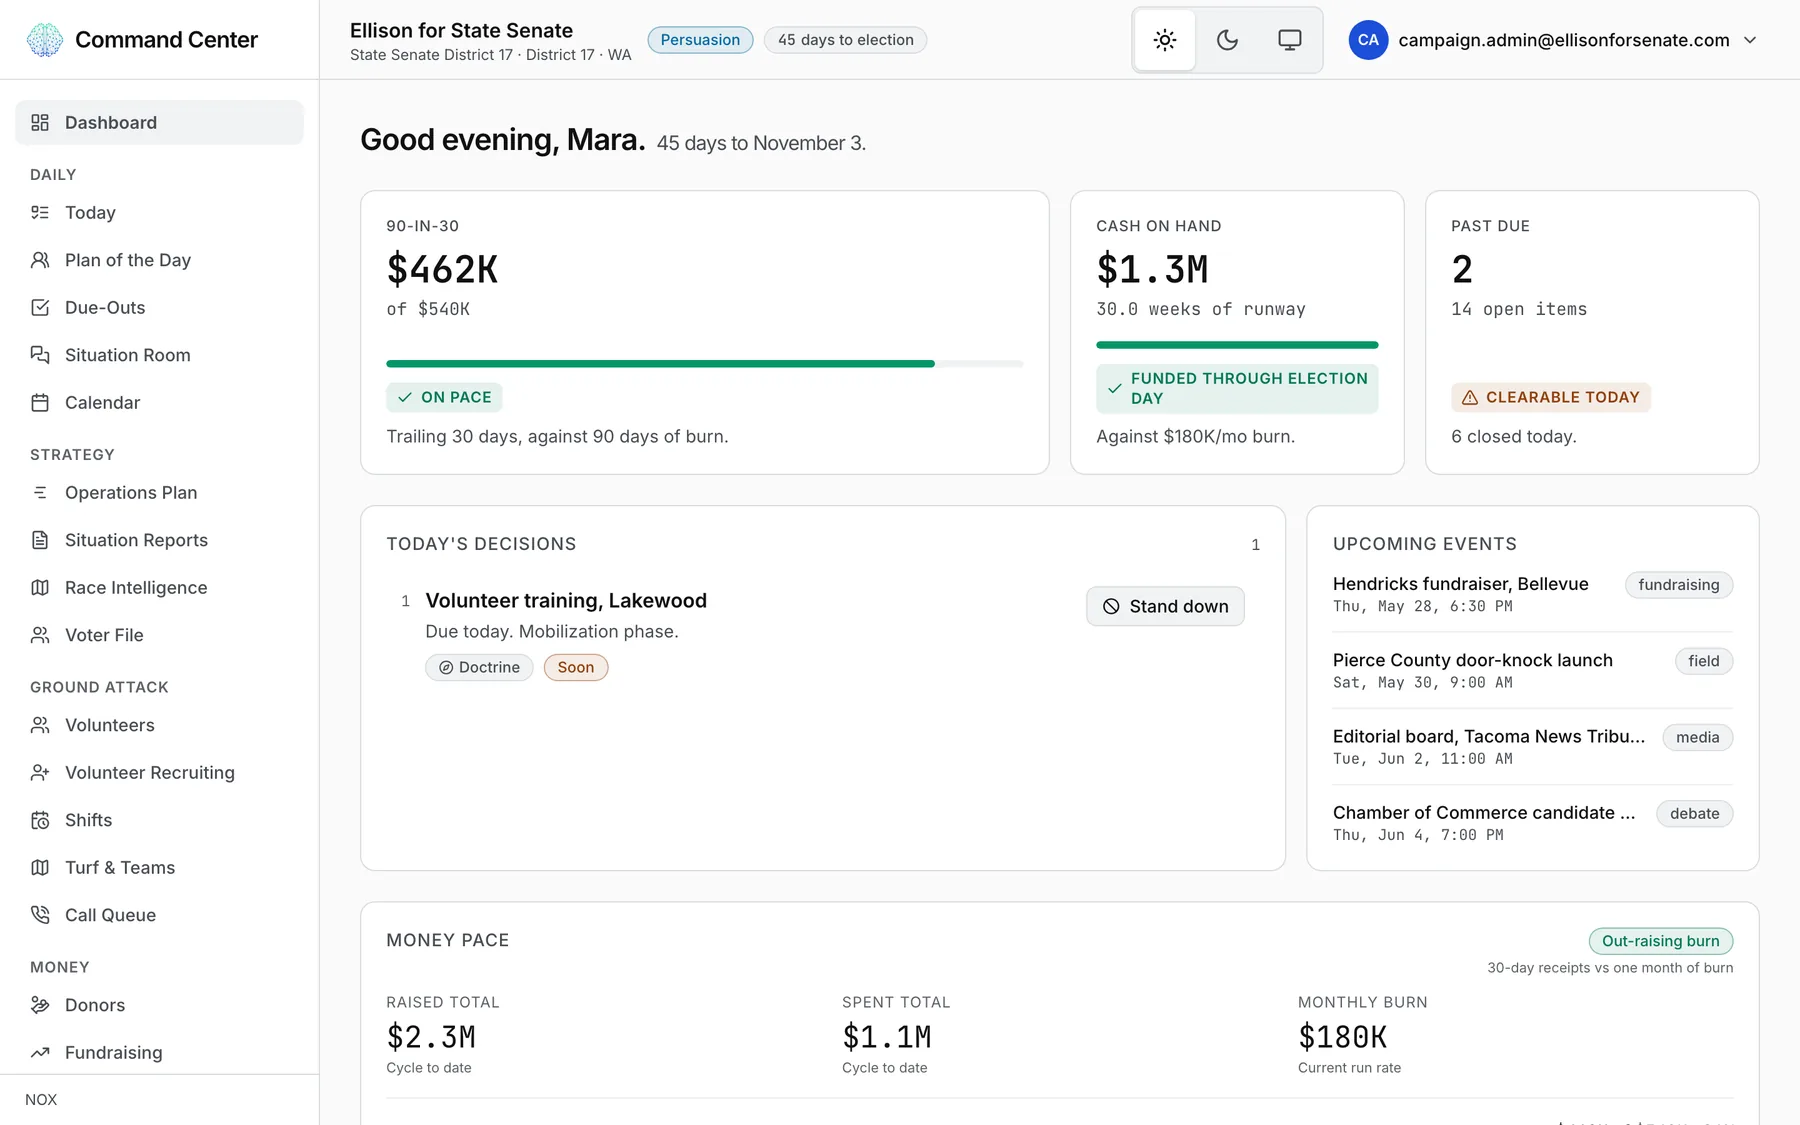Click the Plan of the Day icon

[40, 260]
